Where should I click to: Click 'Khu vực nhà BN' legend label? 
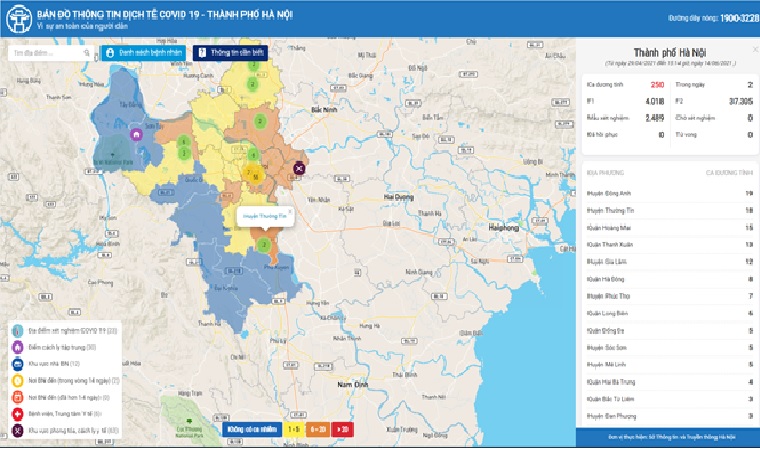coord(54,364)
